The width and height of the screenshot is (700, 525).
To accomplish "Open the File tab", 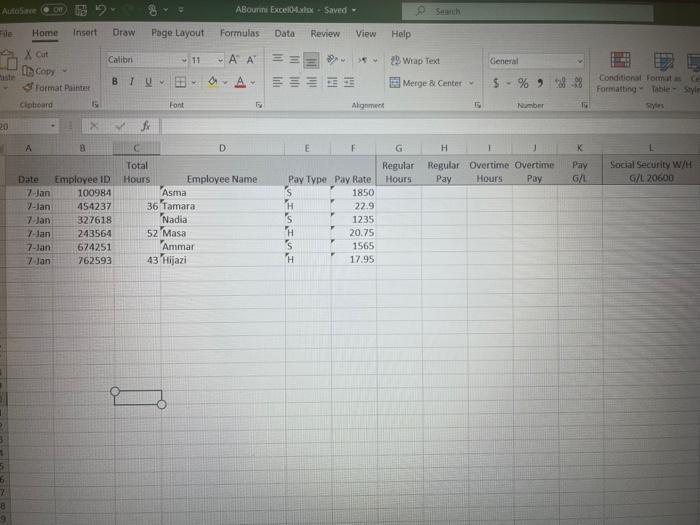I will coord(6,33).
